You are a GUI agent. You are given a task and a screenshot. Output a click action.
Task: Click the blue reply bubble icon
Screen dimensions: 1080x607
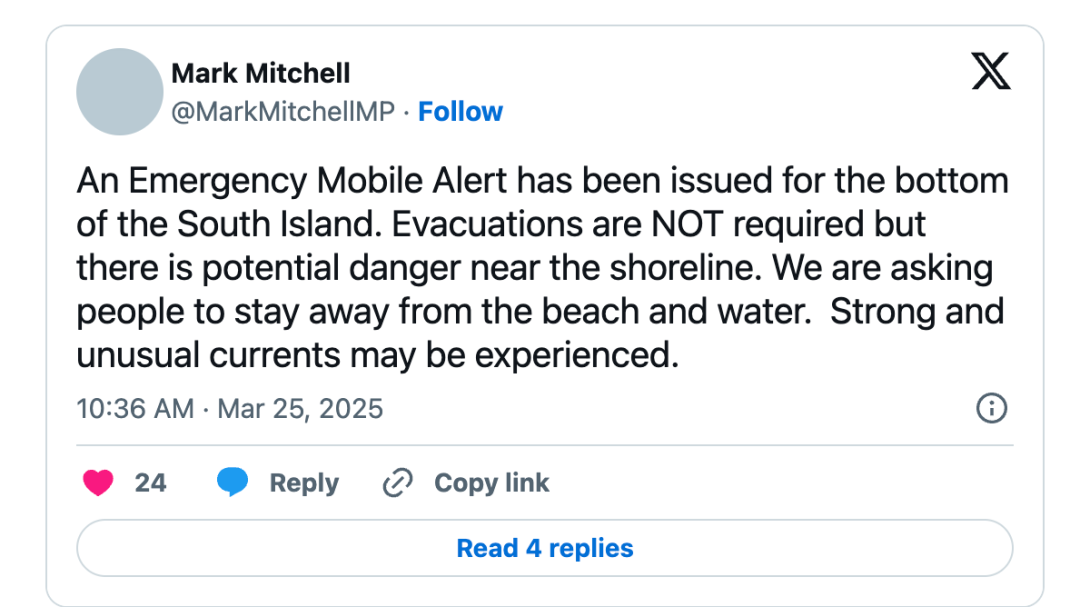pyautogui.click(x=232, y=482)
